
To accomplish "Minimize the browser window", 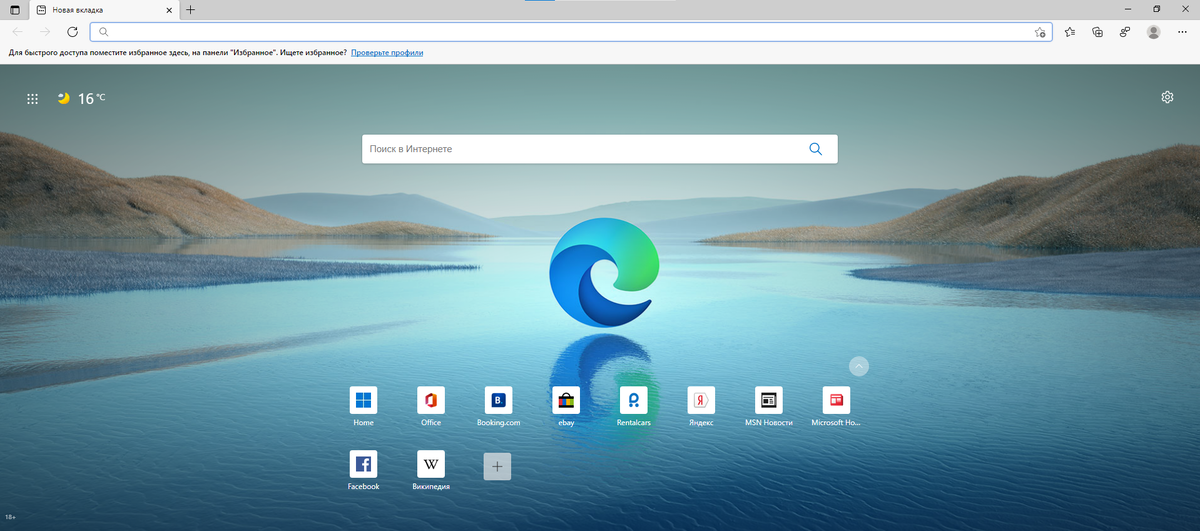I will click(1128, 8).
